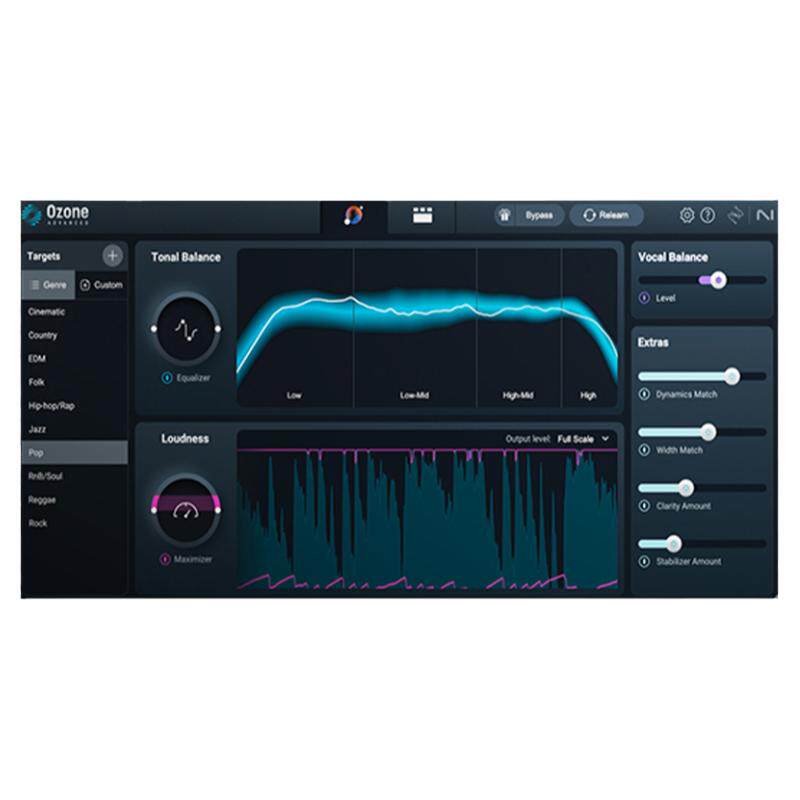
Task: Click the Ozone logo icon
Action: pyautogui.click(x=32, y=215)
